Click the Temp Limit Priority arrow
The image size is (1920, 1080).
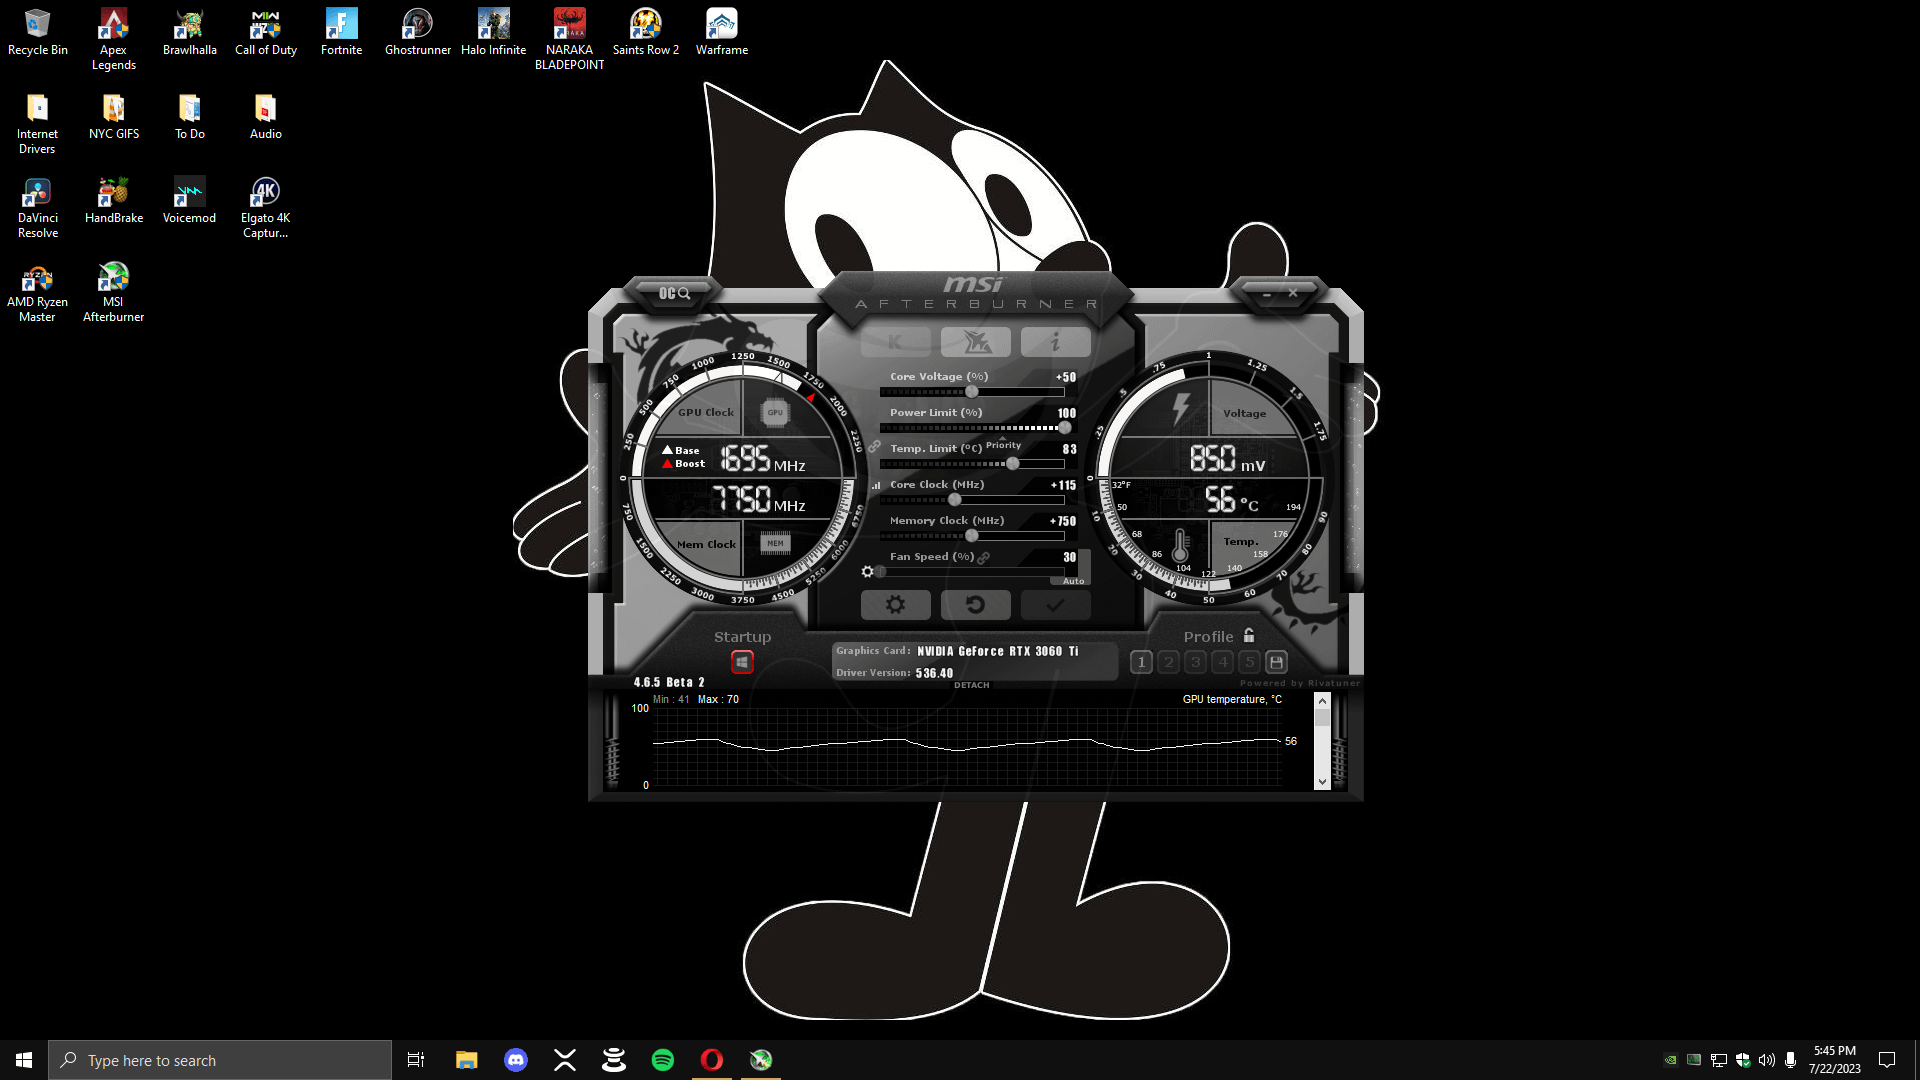click(x=1003, y=439)
